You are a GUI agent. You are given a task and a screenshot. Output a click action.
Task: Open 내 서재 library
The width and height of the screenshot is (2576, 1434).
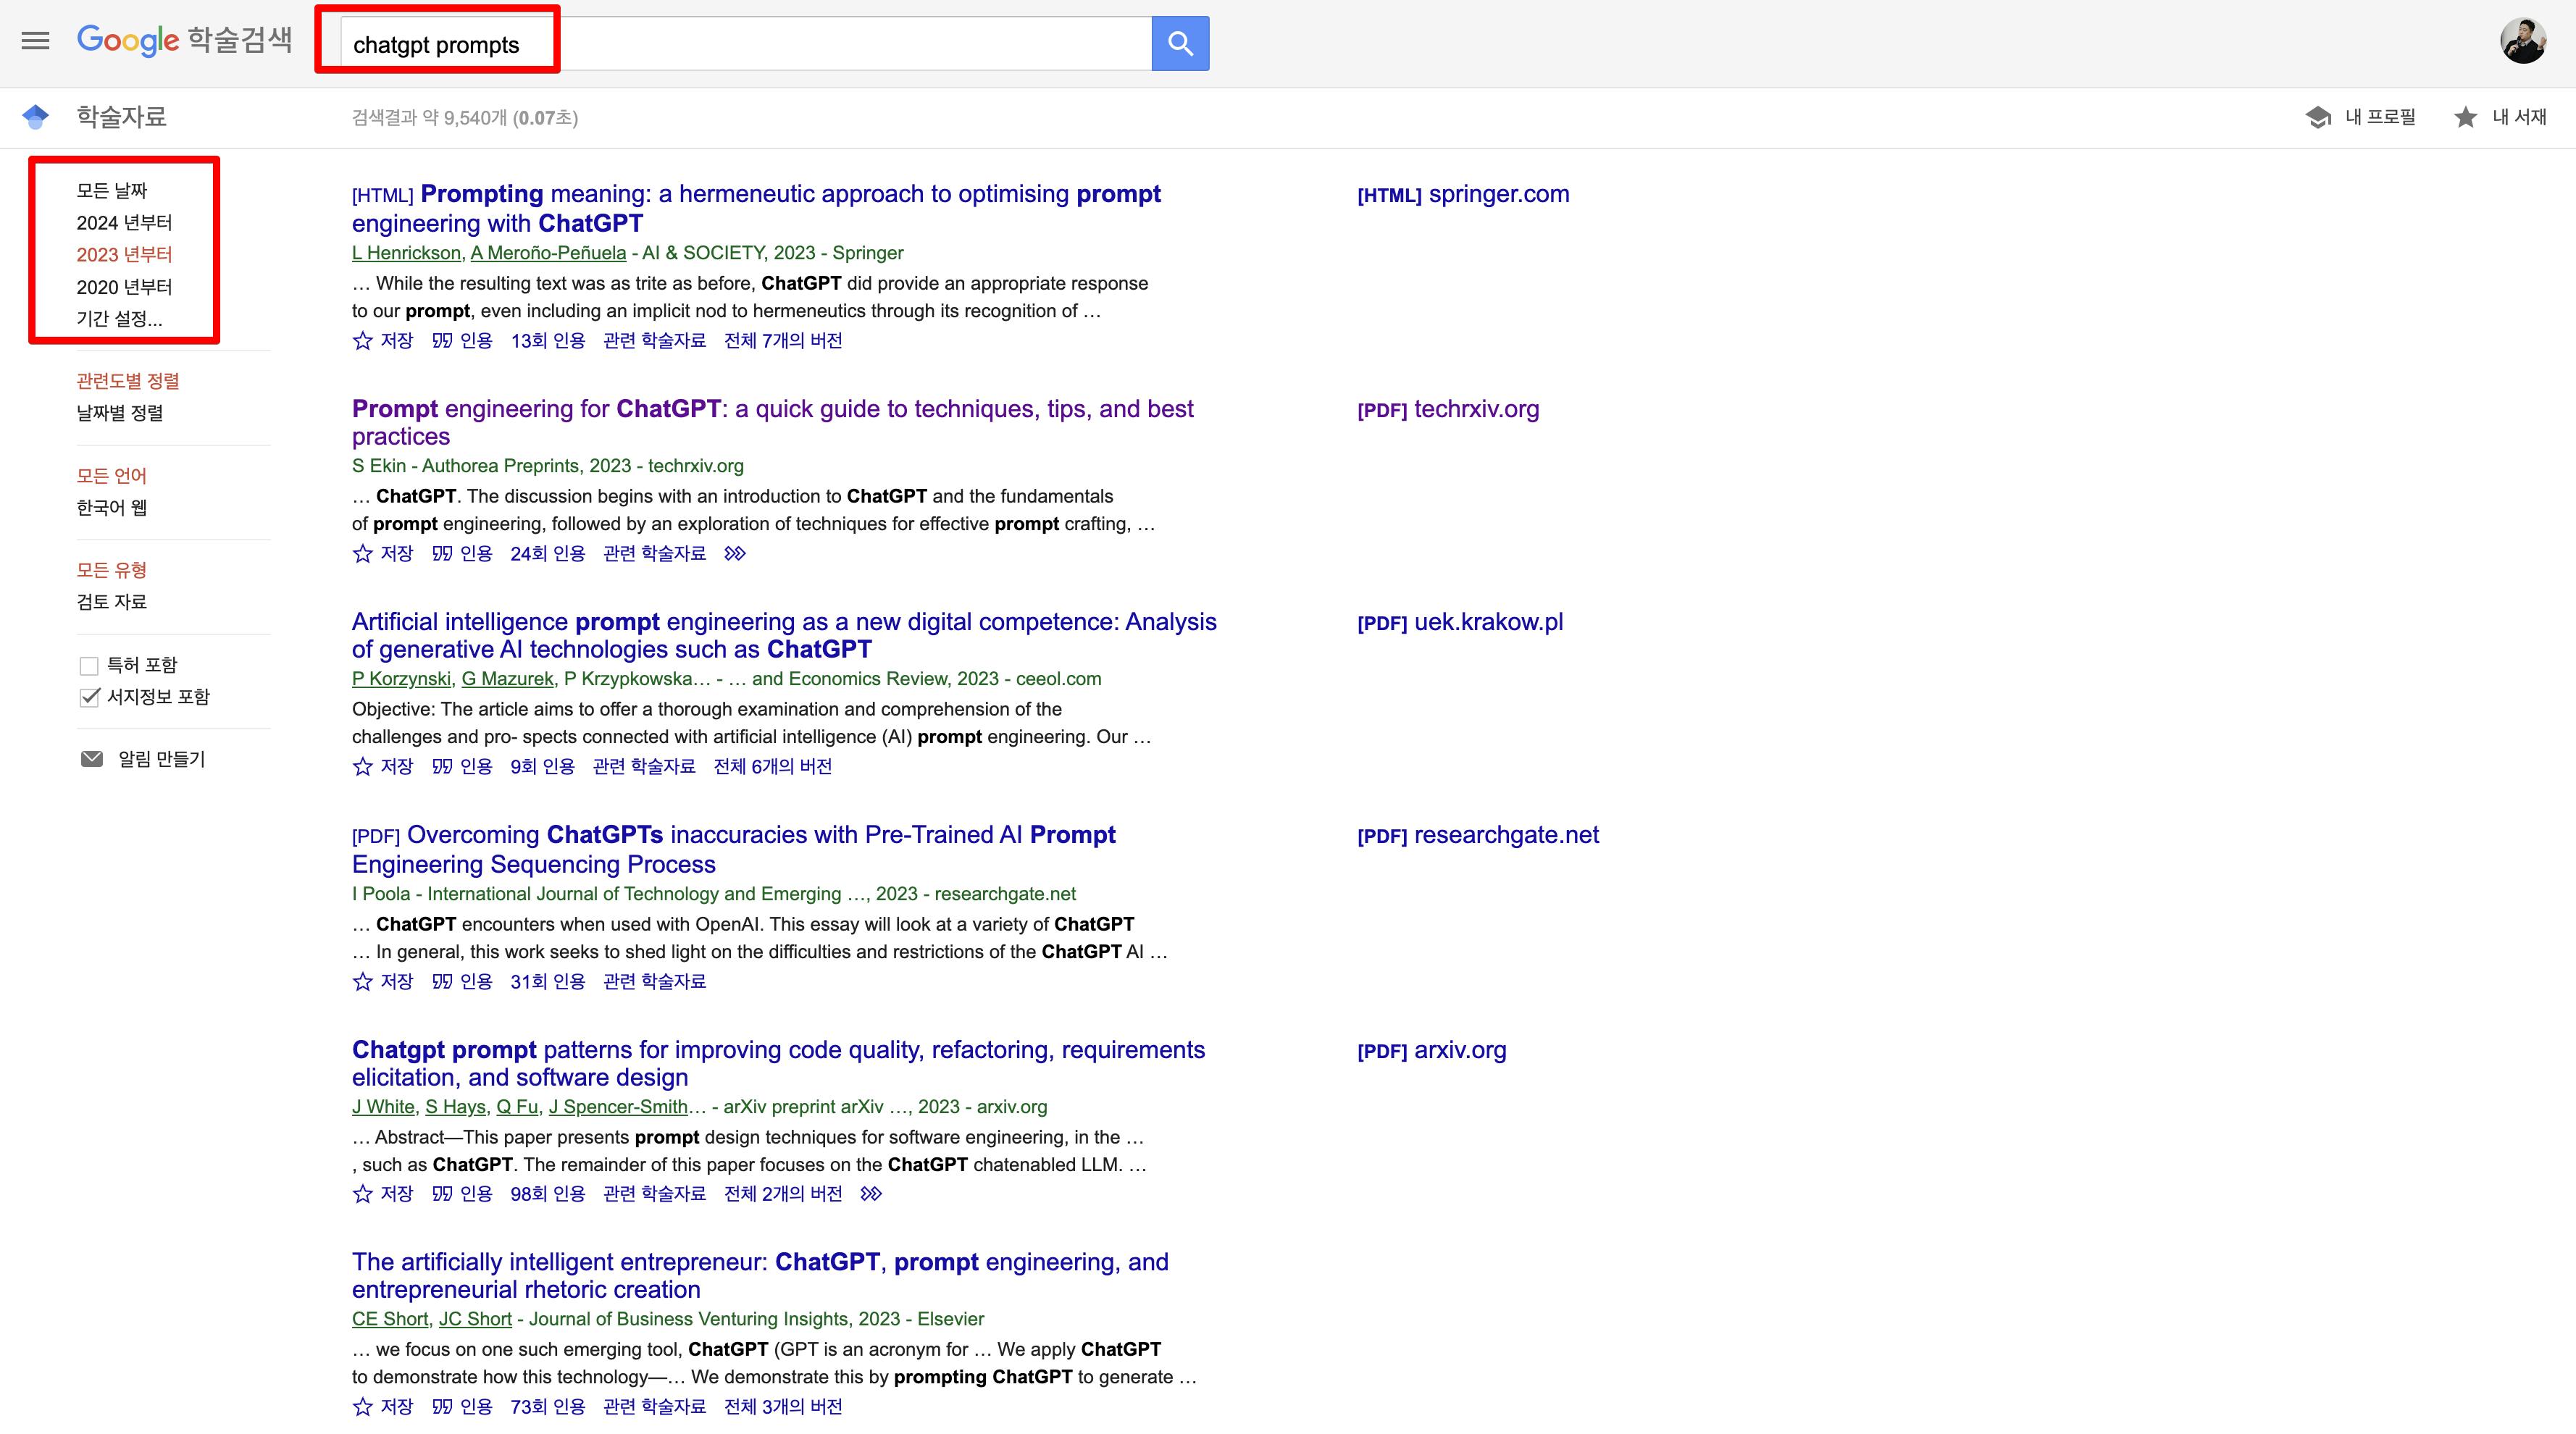coord(2519,117)
